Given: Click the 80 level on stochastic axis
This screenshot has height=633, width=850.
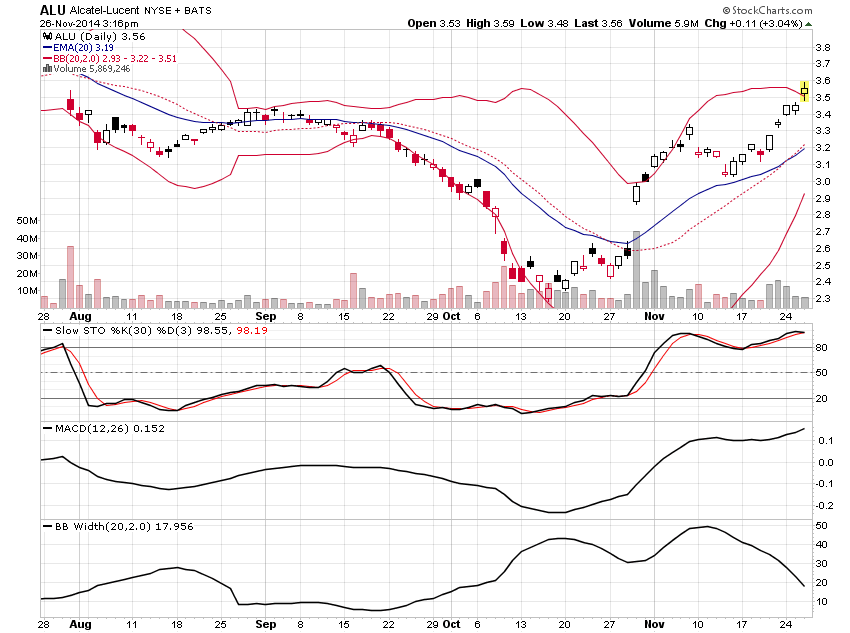Looking at the screenshot, I should point(822,347).
